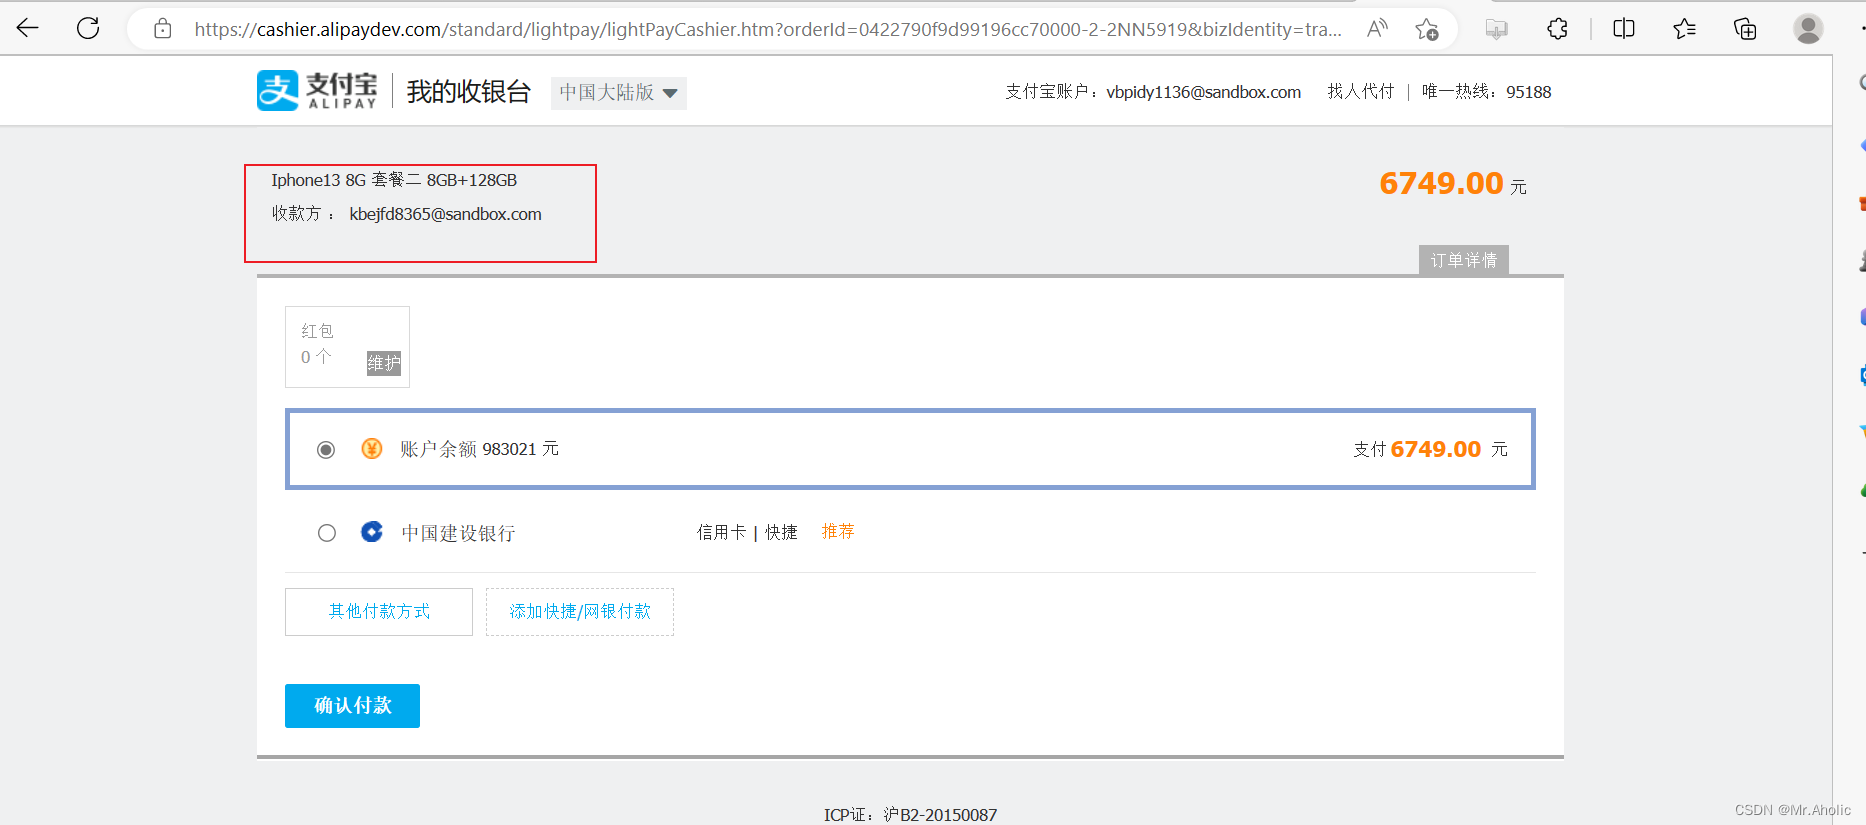Image resolution: width=1866 pixels, height=825 pixels.
Task: Open the Collections icon
Action: 1745,29
